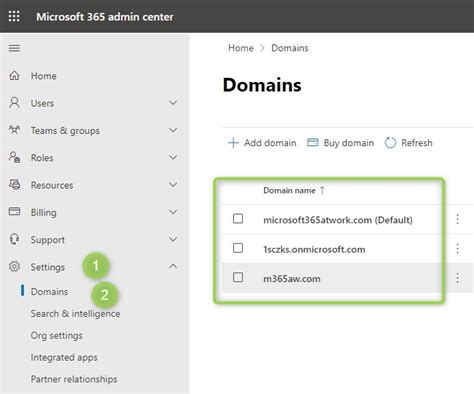
Task: Collapse the Settings section chevron
Action: [x=173, y=266]
